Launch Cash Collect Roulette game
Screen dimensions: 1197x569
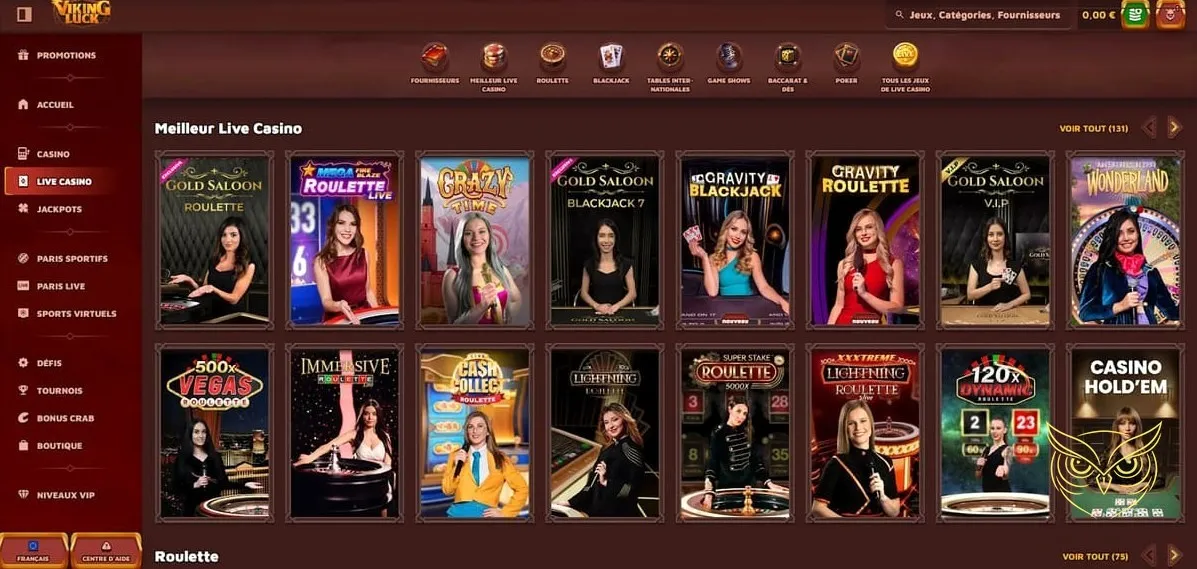click(x=475, y=433)
